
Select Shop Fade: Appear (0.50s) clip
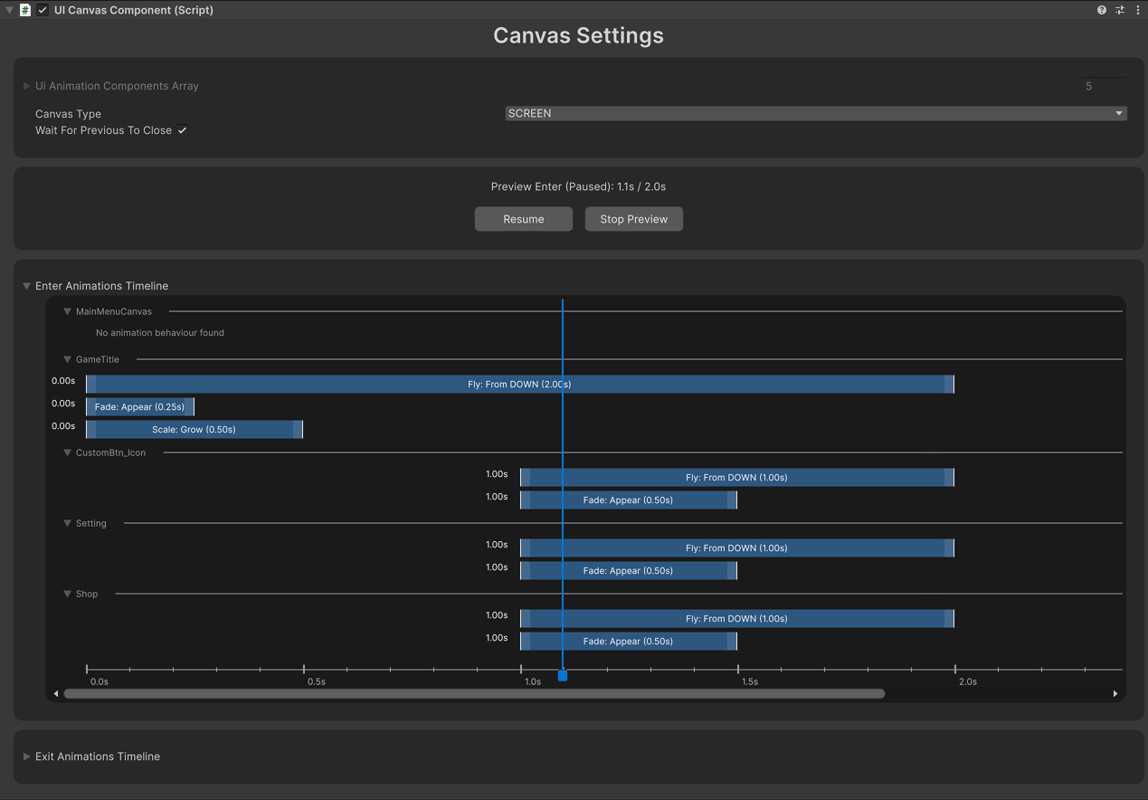pos(628,641)
